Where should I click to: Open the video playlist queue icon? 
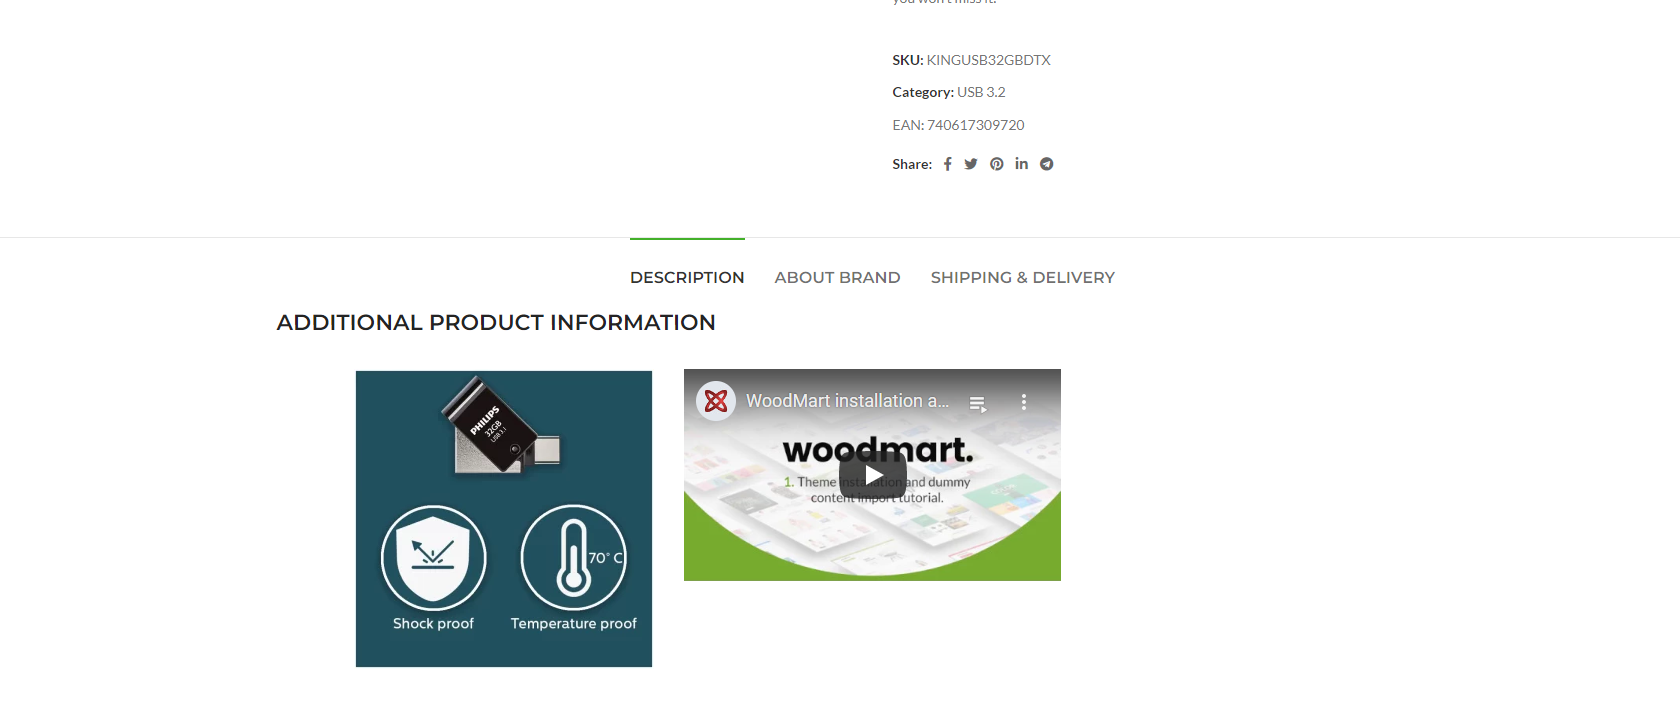click(x=978, y=403)
